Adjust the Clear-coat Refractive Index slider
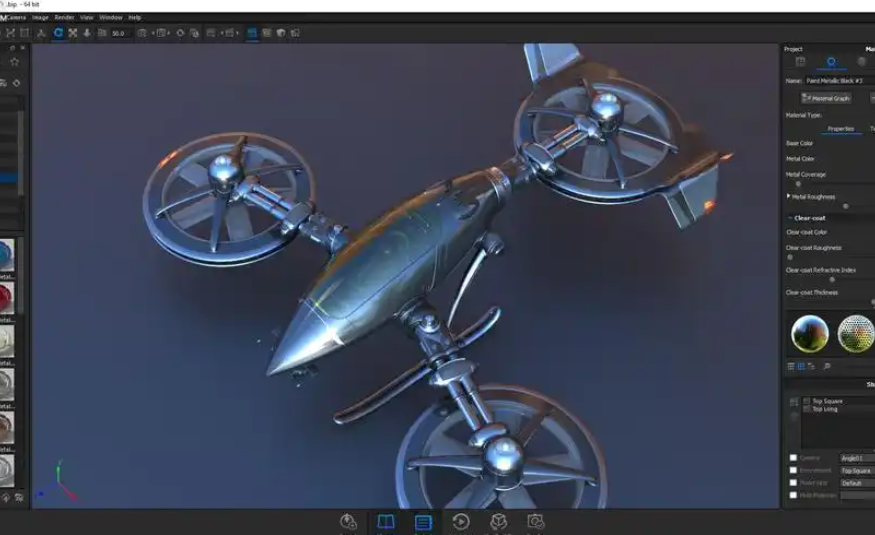 point(832,279)
